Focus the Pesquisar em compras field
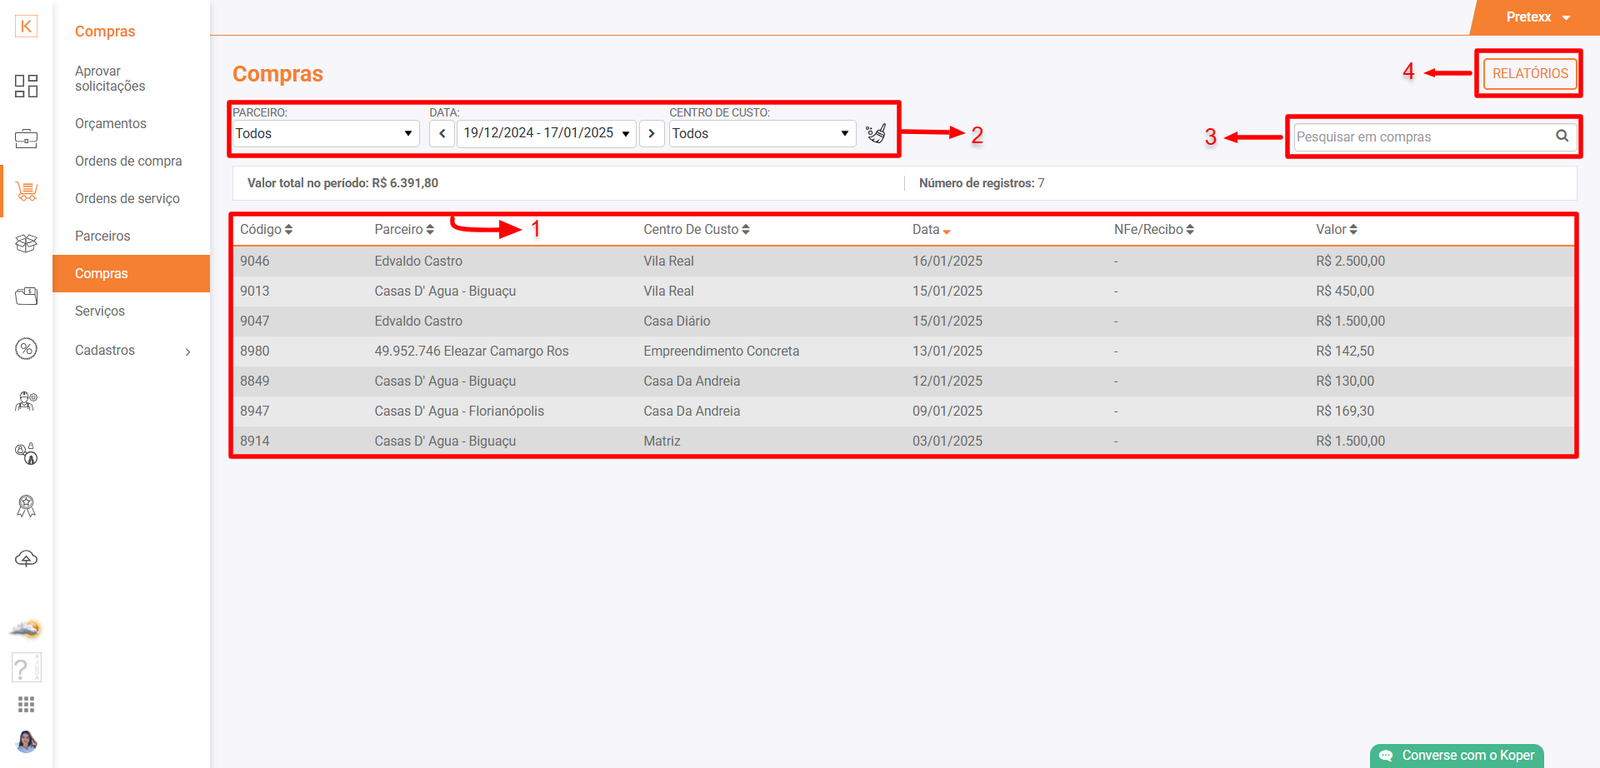1600x768 pixels. (x=1420, y=137)
